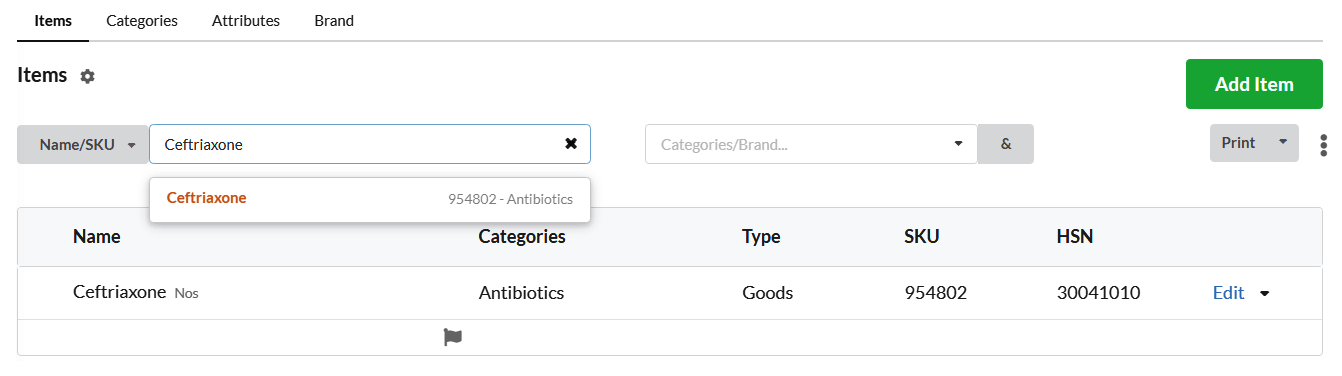This screenshot has width=1342, height=376.
Task: Go to the Brand tab
Action: (334, 20)
